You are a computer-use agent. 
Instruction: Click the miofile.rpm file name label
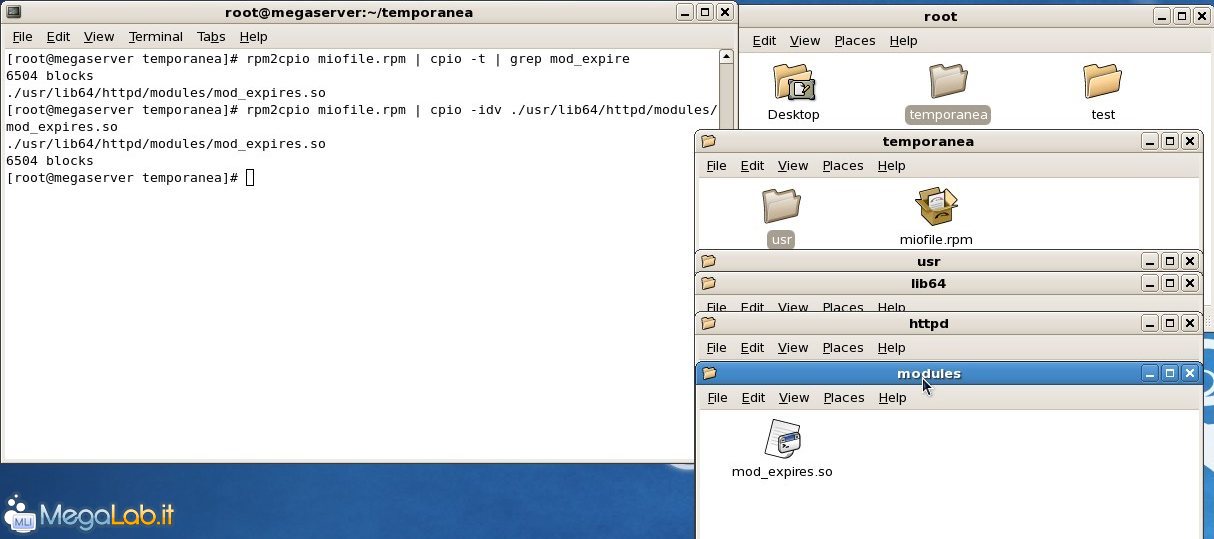pyautogui.click(x=936, y=240)
